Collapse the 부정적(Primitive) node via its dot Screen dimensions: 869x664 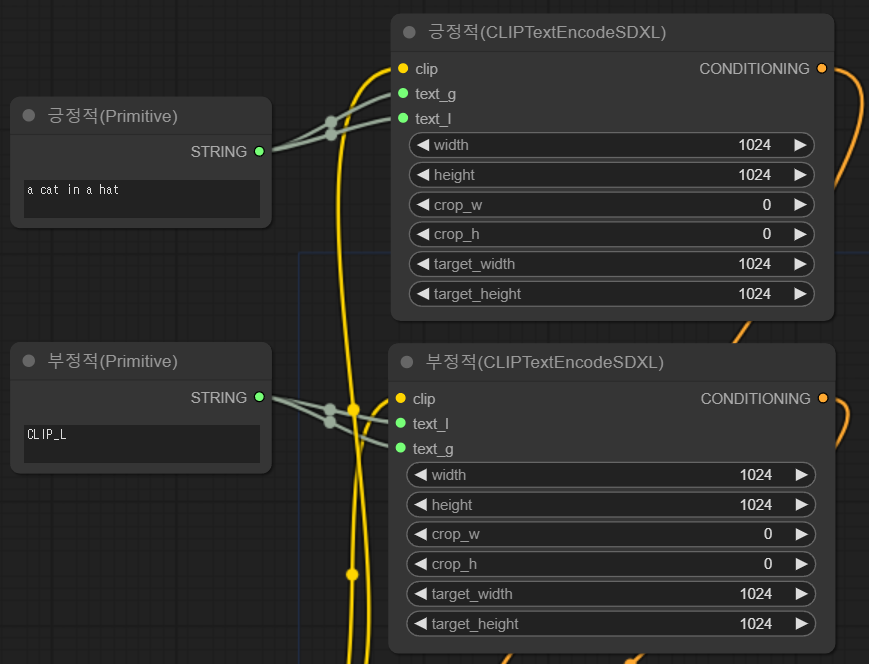coord(29,361)
